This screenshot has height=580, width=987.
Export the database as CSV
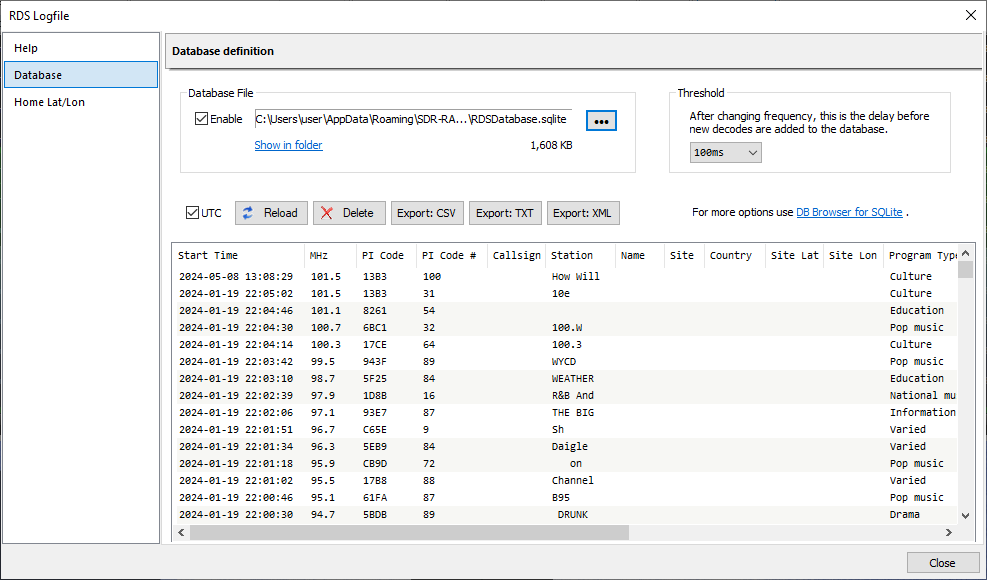pos(426,213)
